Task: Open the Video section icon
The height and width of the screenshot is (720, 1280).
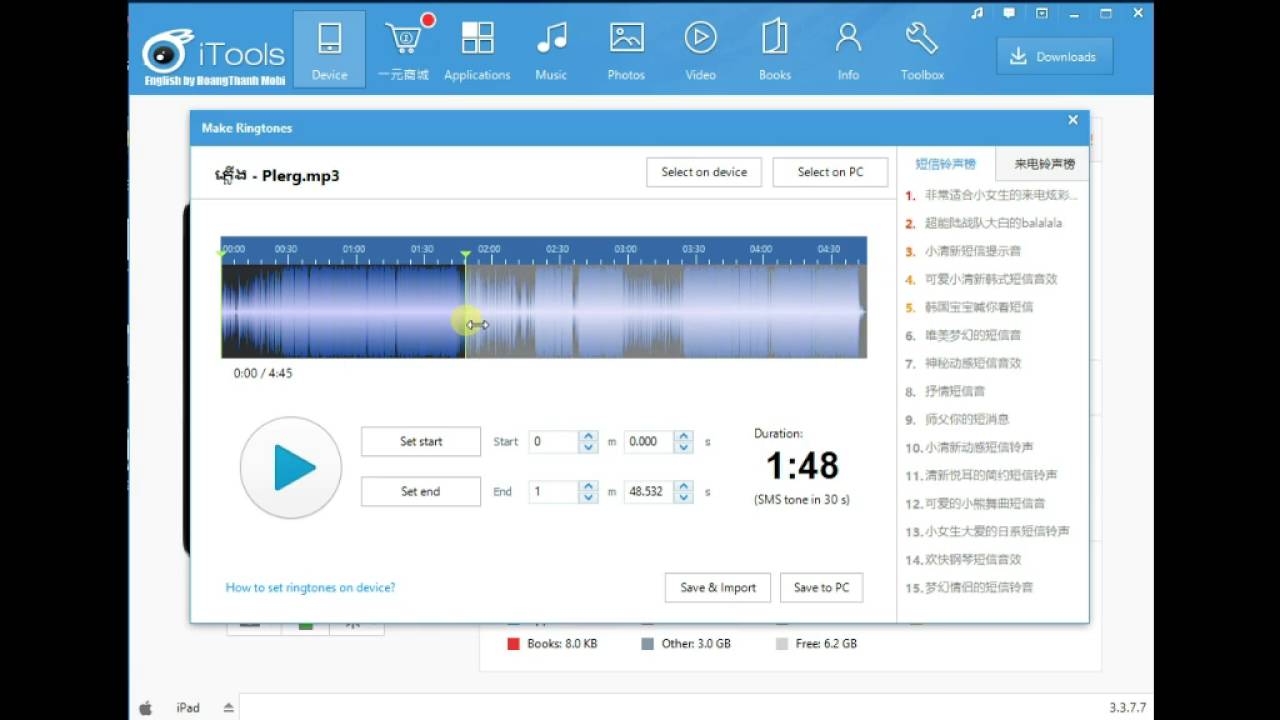Action: (x=700, y=38)
